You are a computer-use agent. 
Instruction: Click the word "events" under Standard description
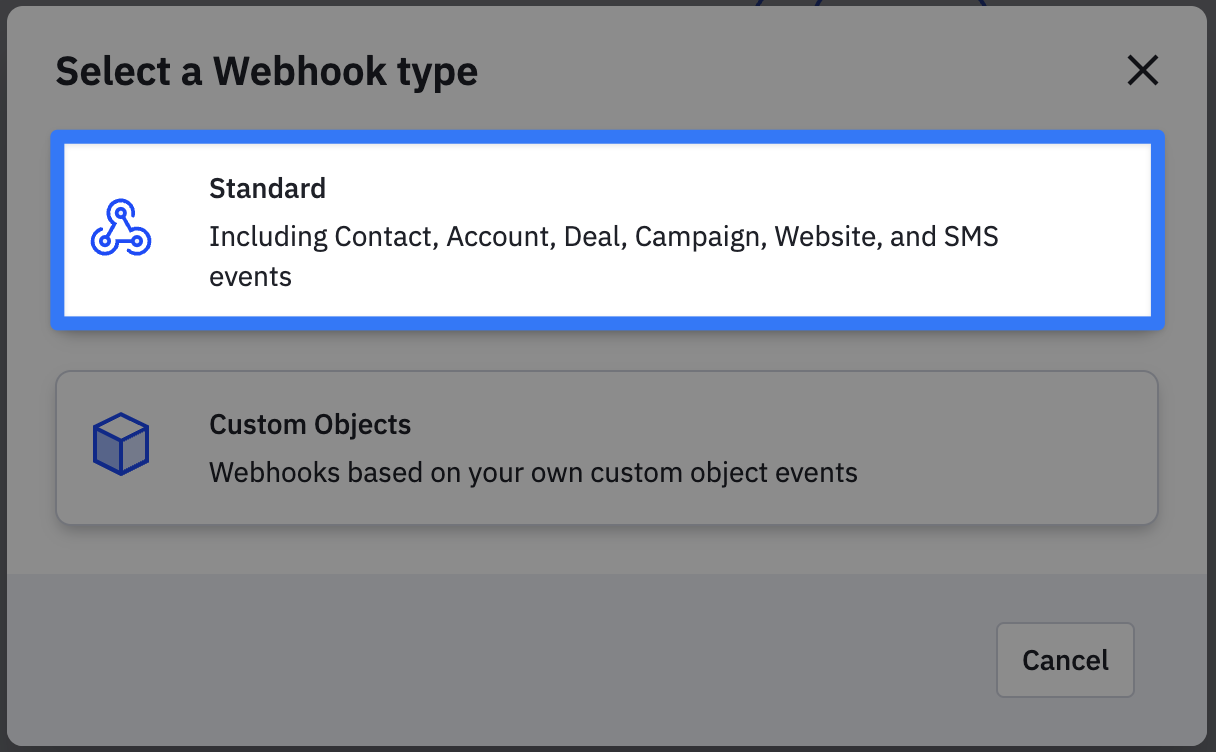[x=250, y=277]
